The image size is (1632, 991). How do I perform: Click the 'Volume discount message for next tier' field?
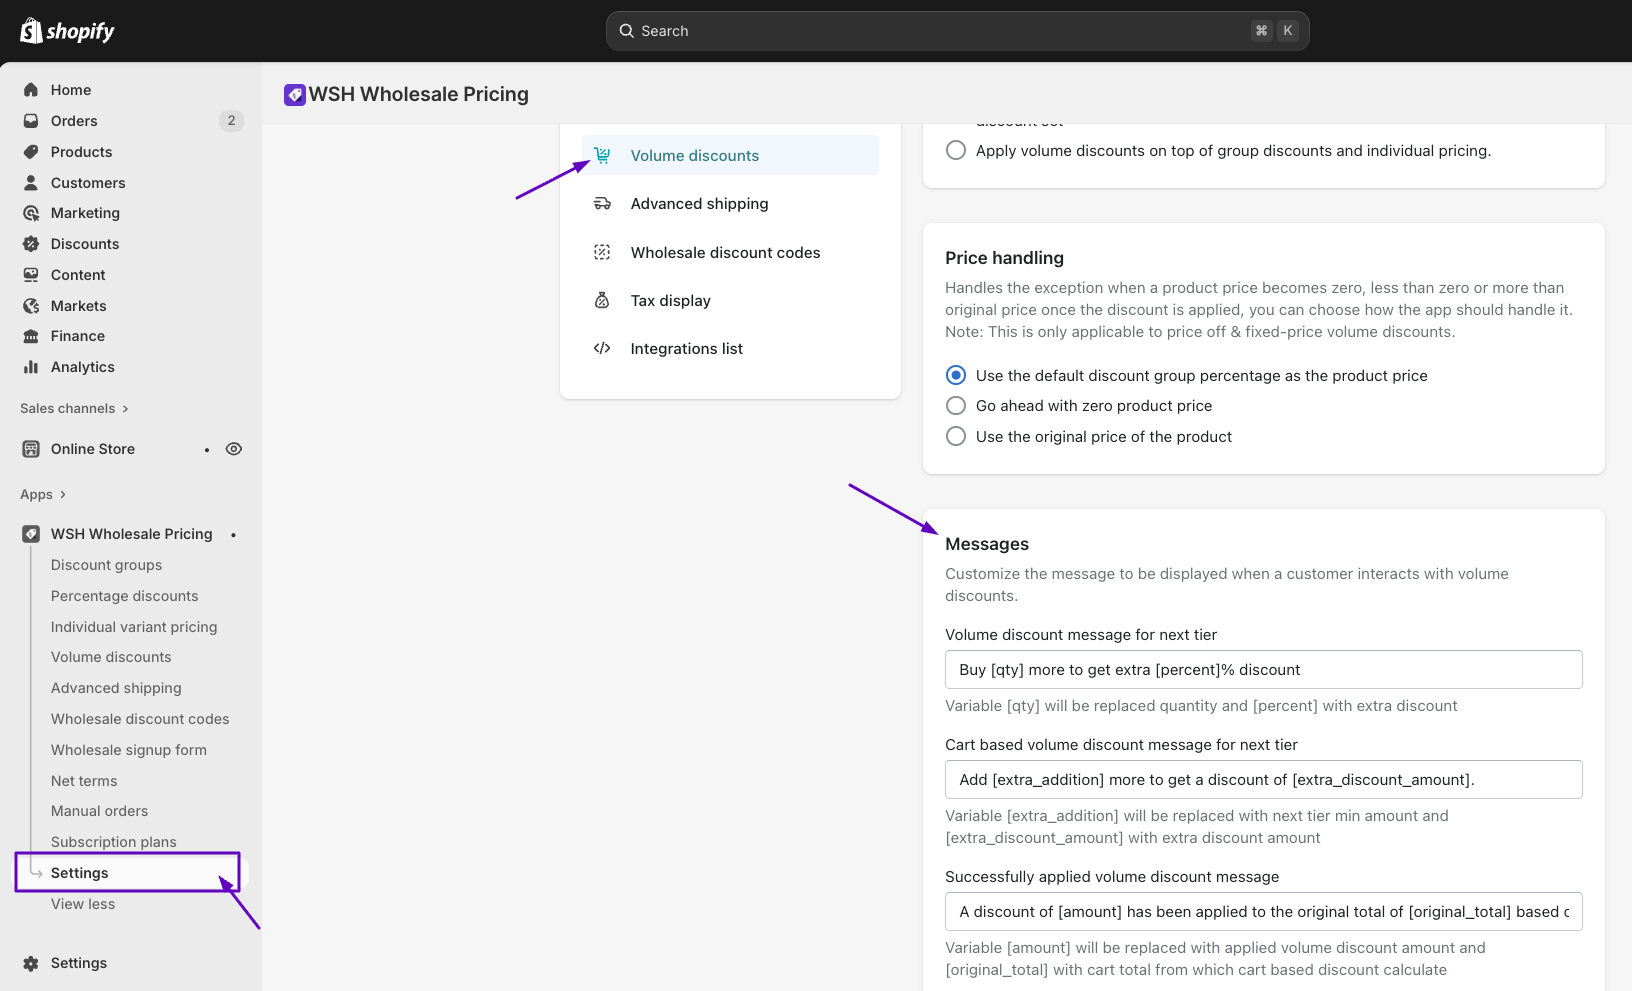coord(1263,670)
